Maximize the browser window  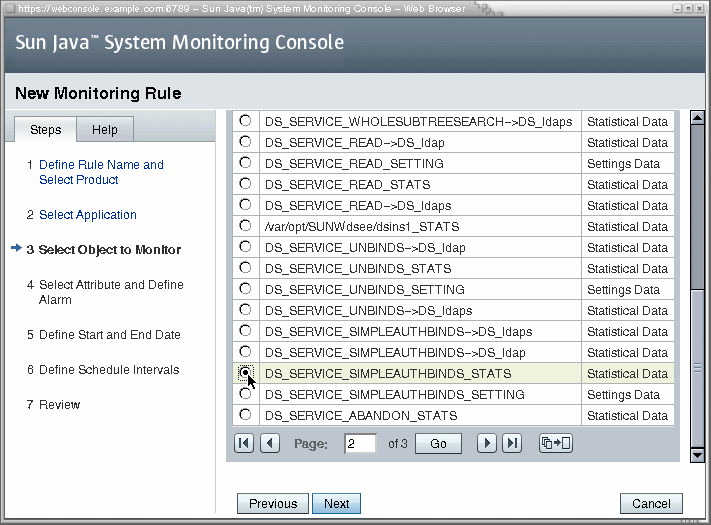point(688,8)
